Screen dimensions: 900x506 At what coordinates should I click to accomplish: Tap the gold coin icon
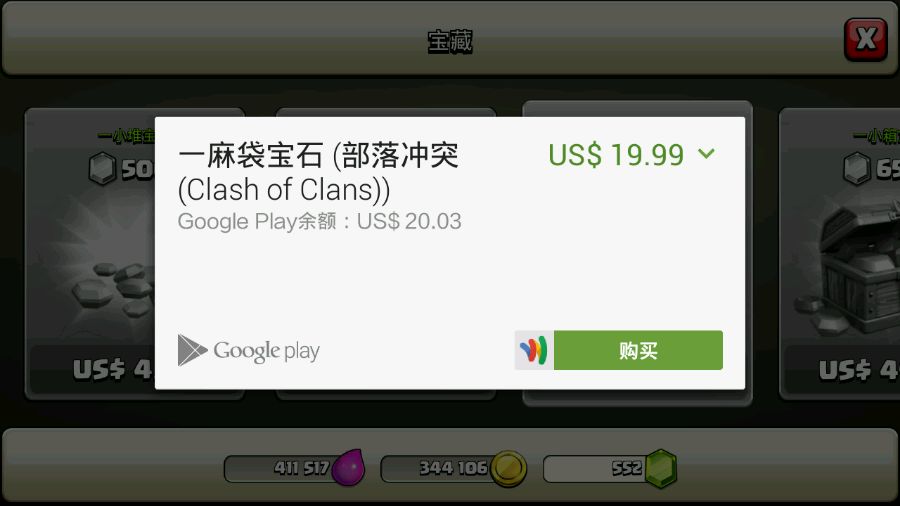(x=509, y=469)
